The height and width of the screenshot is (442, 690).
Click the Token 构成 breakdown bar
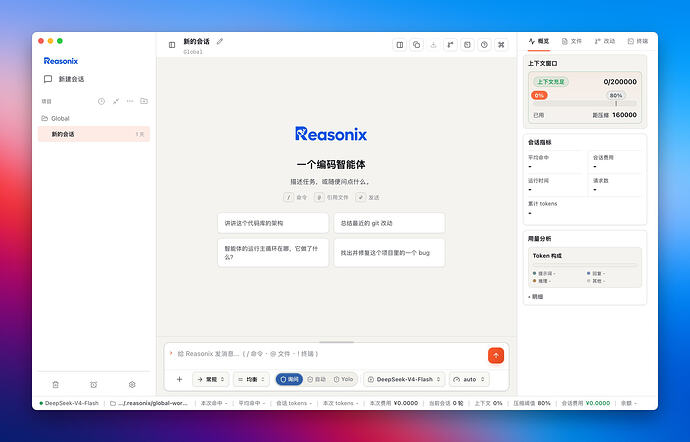pyautogui.click(x=584, y=265)
